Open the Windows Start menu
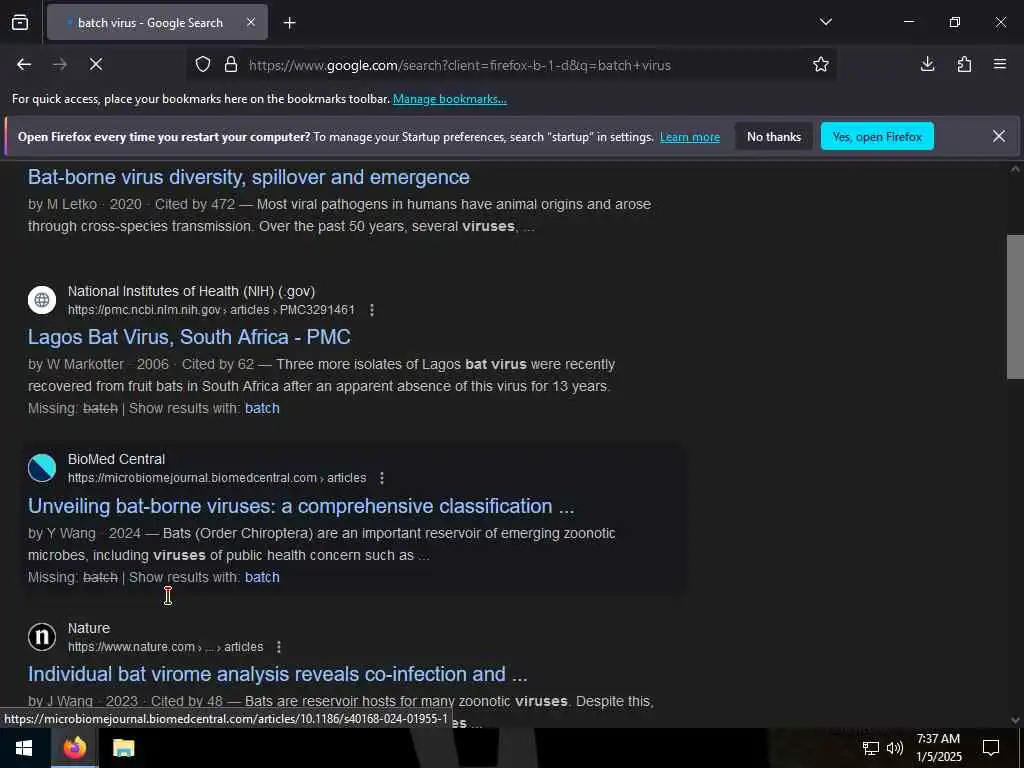Screen dimensions: 1024x768 point(24,748)
